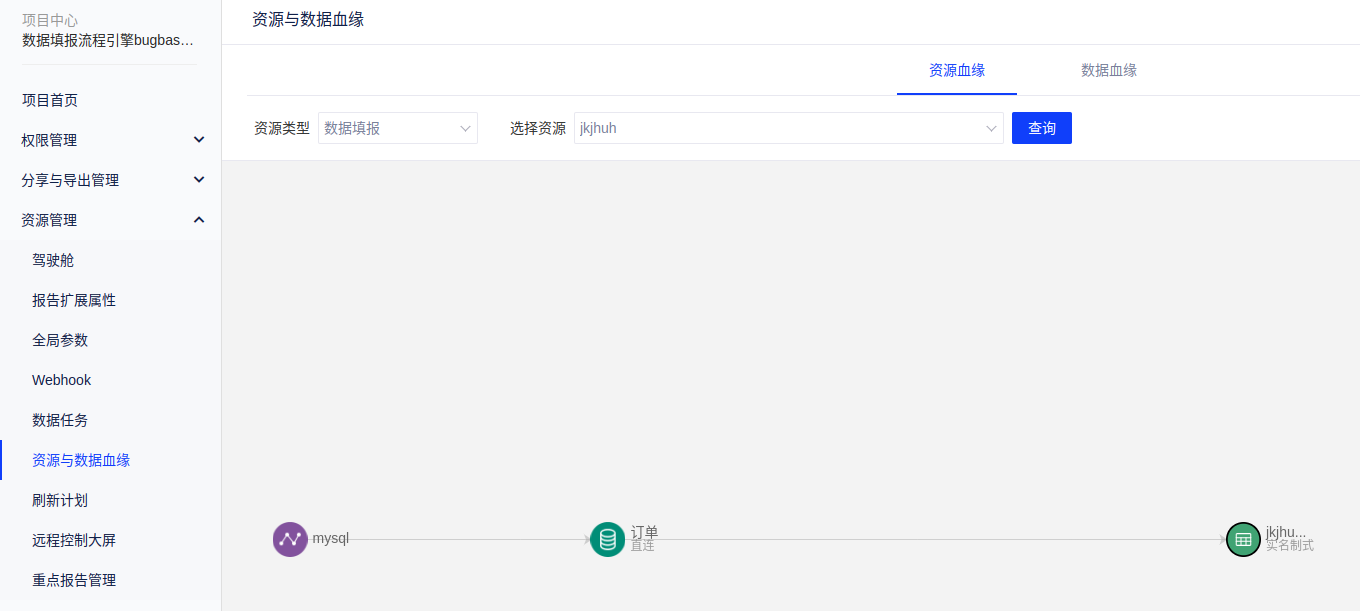Open 重点报告管理 in sidebar
The width and height of the screenshot is (1360, 611).
[x=74, y=580]
